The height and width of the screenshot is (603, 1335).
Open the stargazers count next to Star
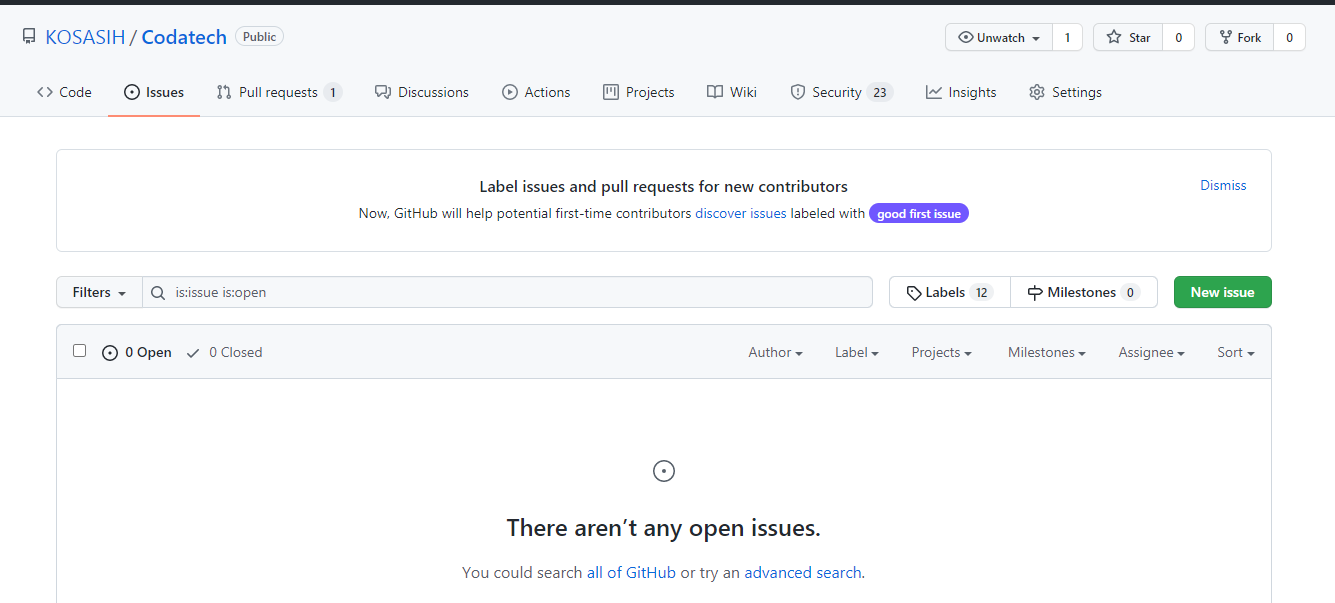click(1179, 38)
